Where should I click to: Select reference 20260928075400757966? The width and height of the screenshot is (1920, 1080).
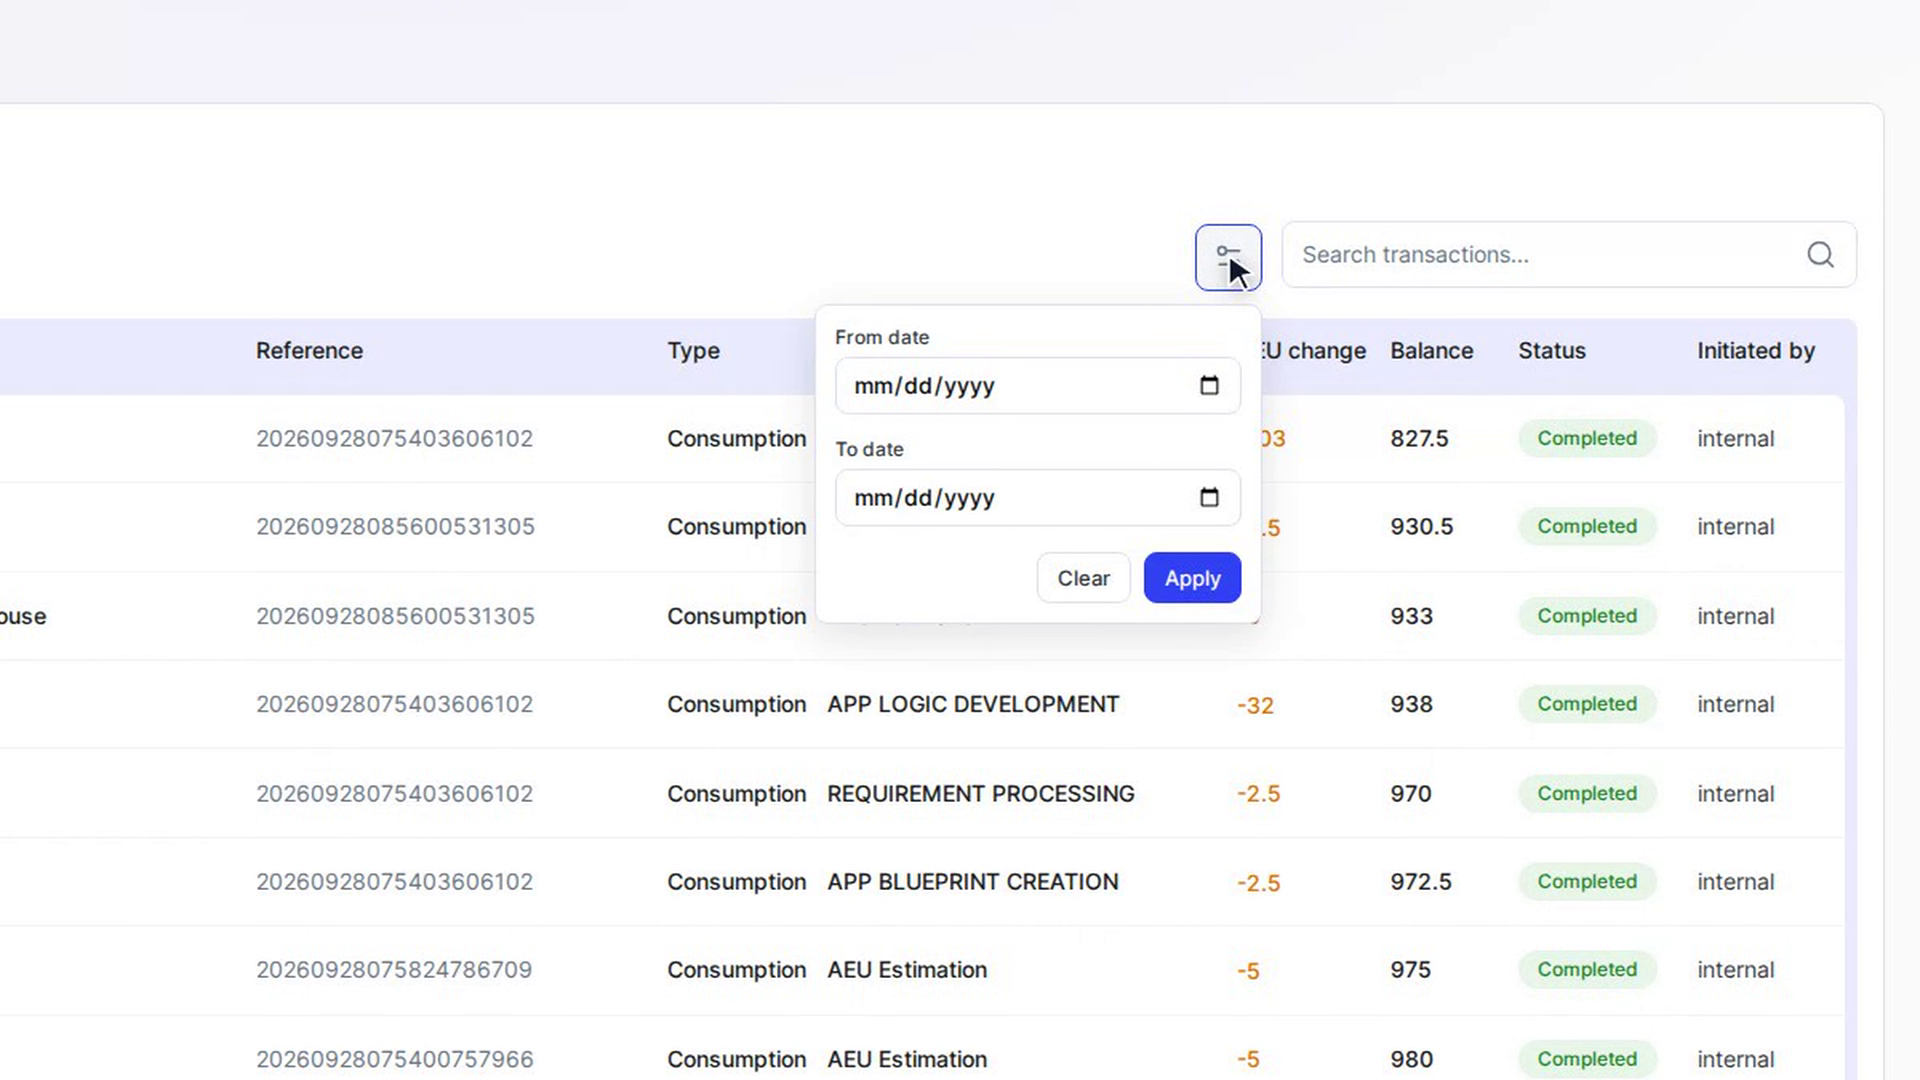pos(395,1059)
